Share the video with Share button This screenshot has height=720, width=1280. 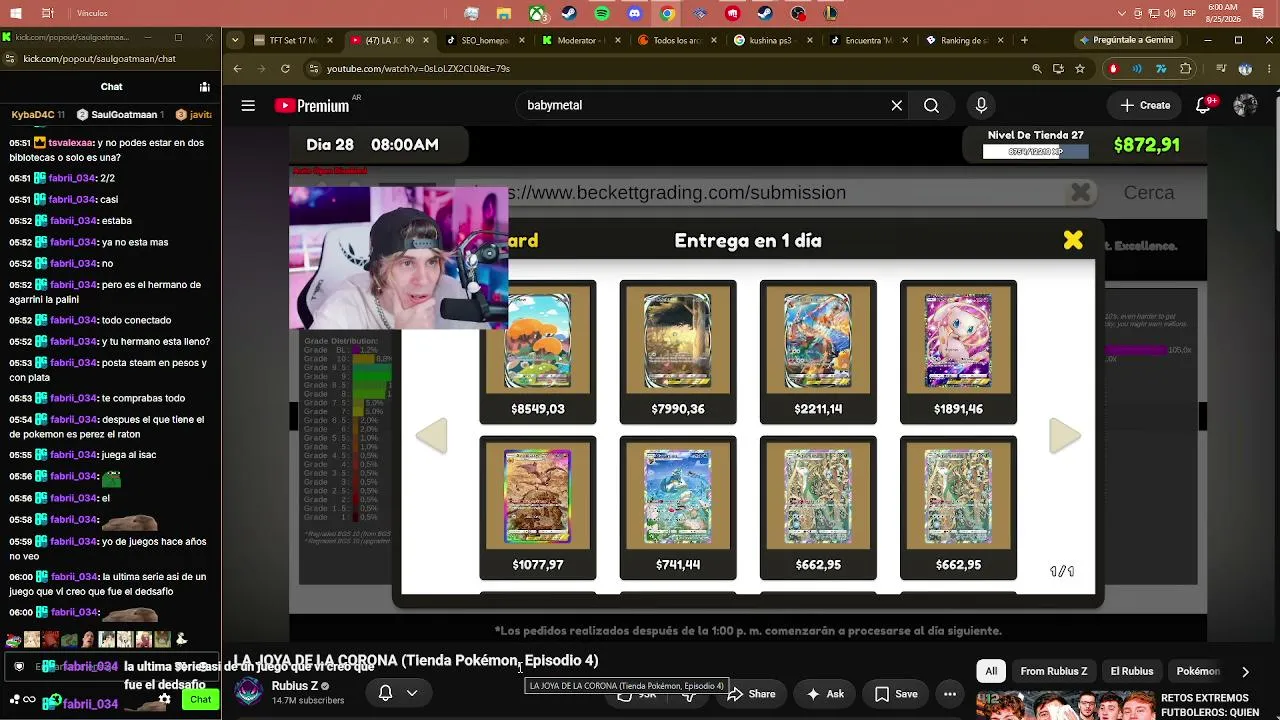point(751,694)
